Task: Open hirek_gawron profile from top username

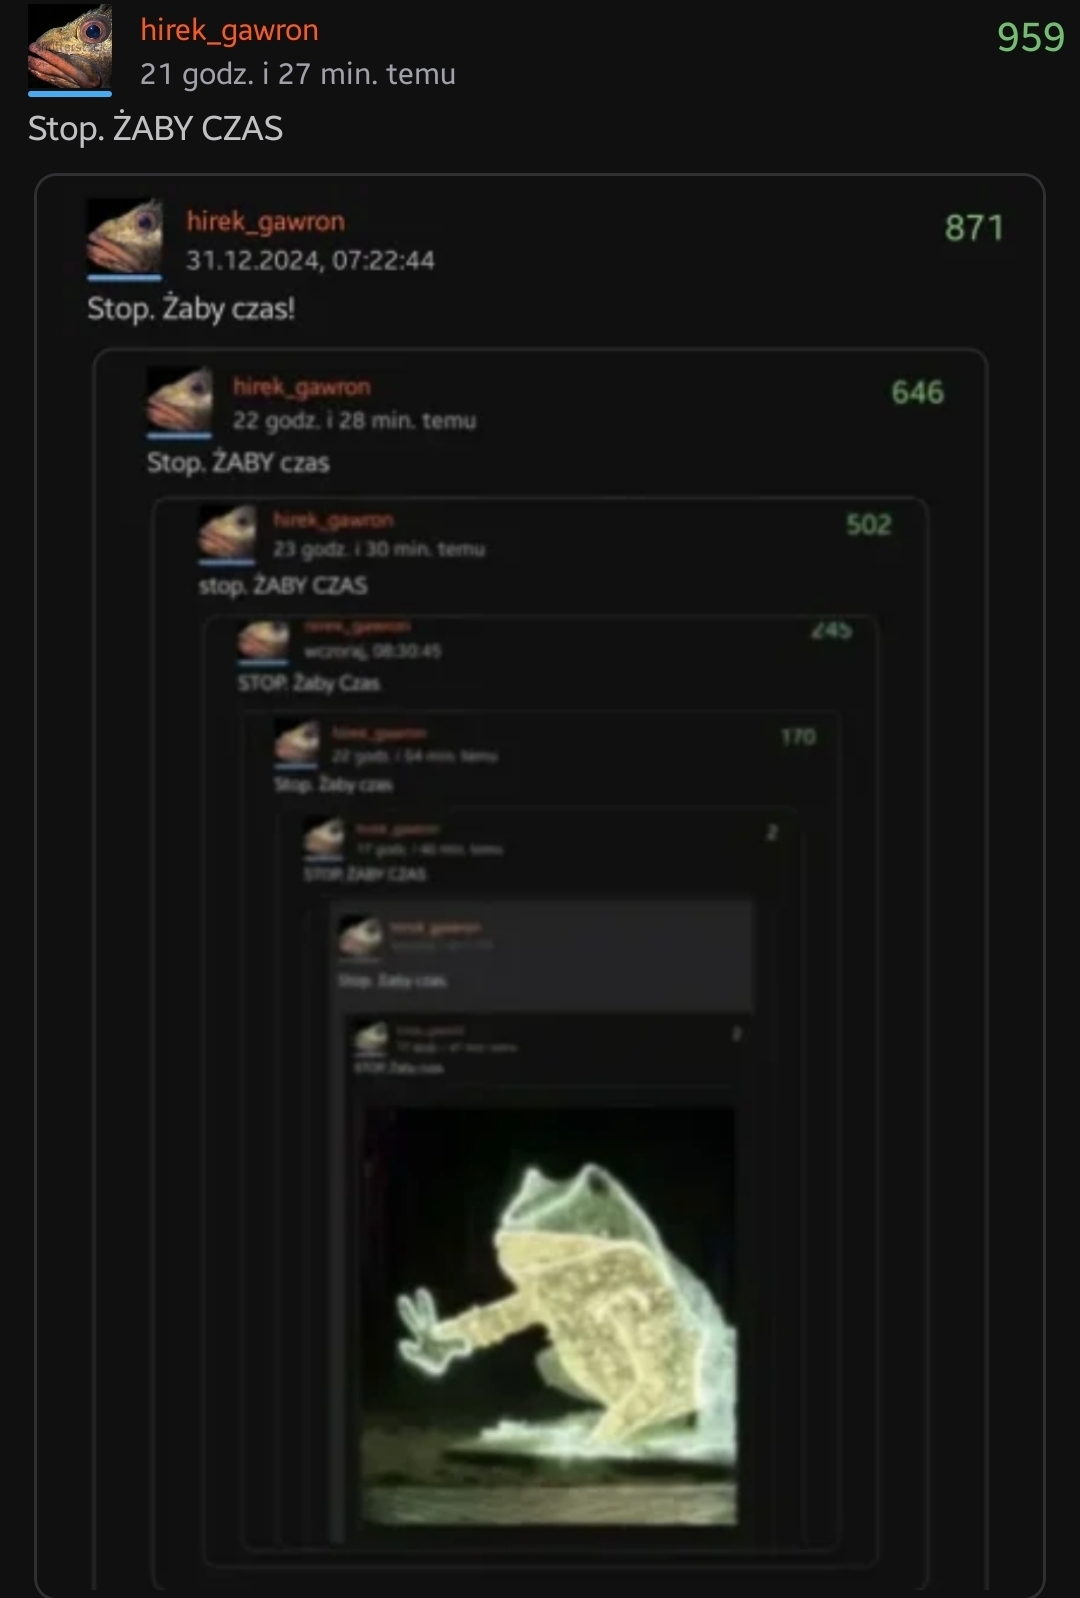Action: point(229,31)
